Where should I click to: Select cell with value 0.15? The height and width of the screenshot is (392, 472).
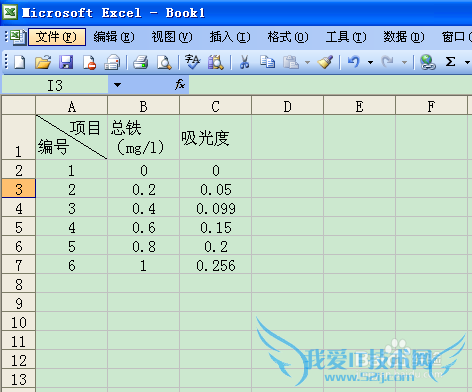tap(216, 227)
